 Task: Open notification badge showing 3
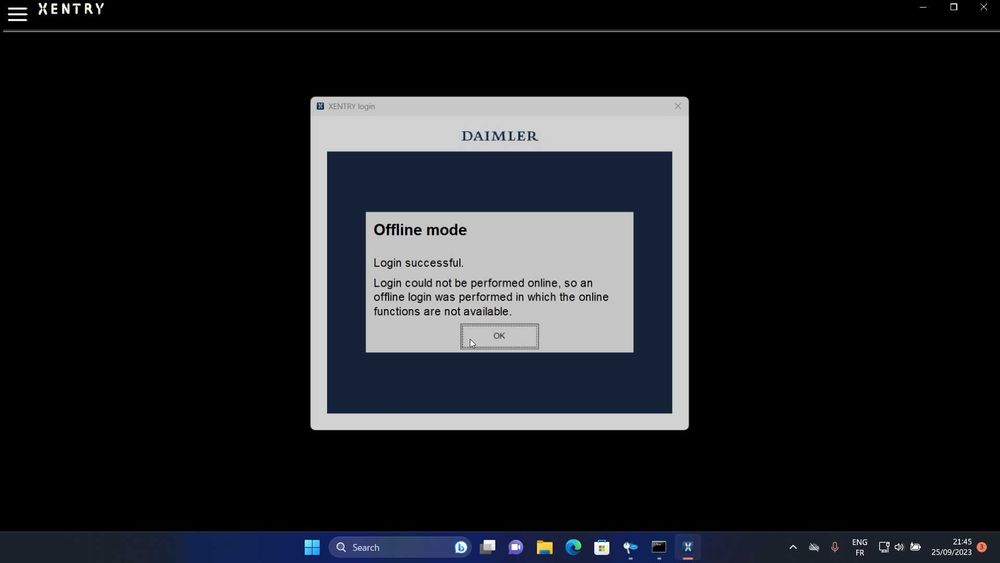coord(982,547)
